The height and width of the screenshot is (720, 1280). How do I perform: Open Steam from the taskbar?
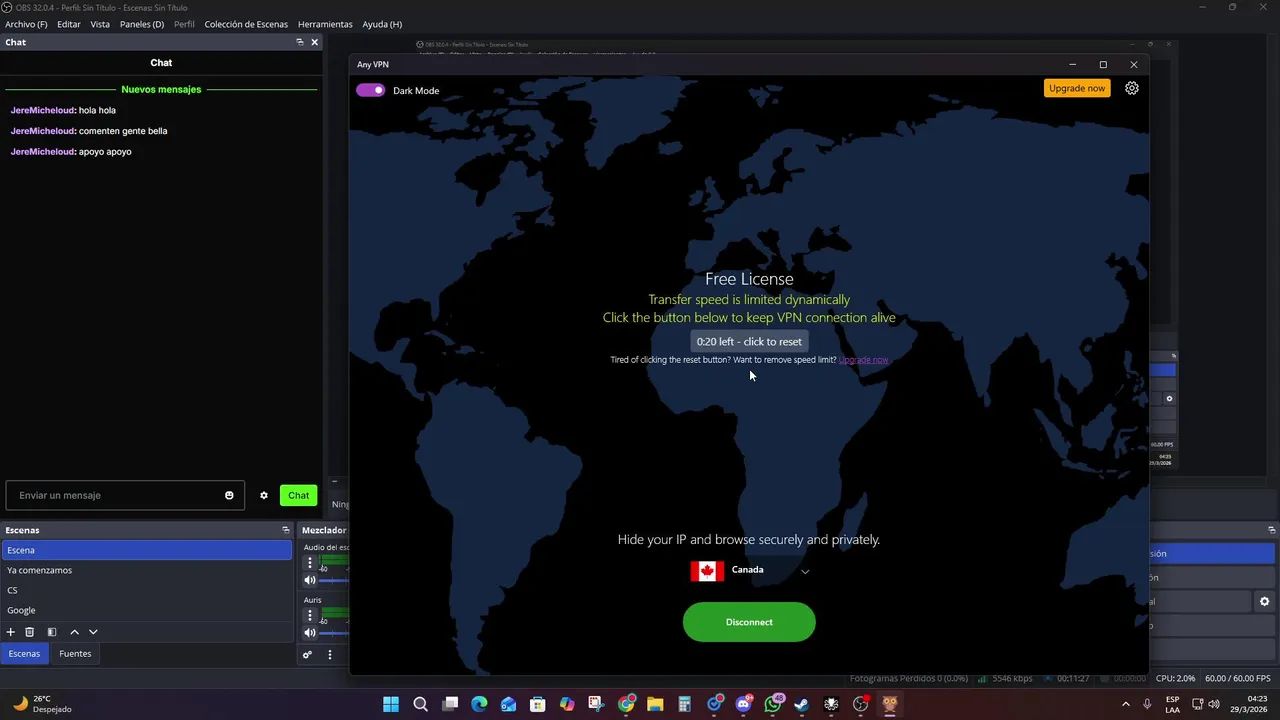801,704
